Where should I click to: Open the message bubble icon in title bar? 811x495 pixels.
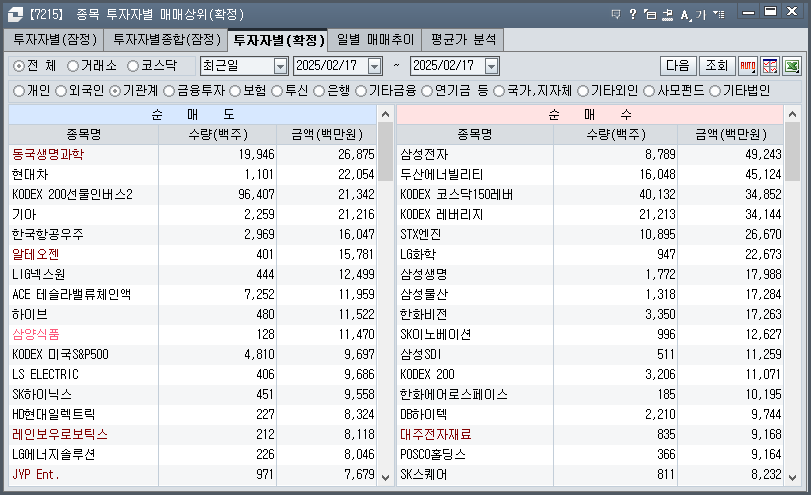tap(615, 14)
